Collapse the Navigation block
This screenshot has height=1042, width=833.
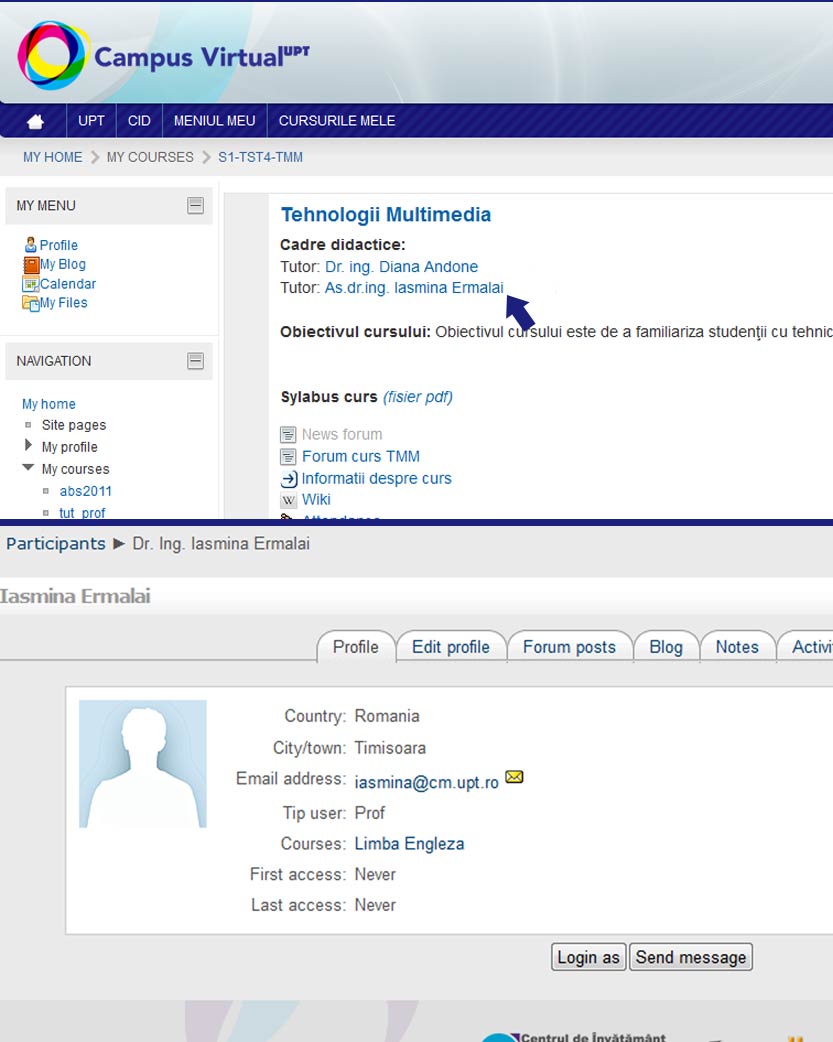click(x=195, y=361)
